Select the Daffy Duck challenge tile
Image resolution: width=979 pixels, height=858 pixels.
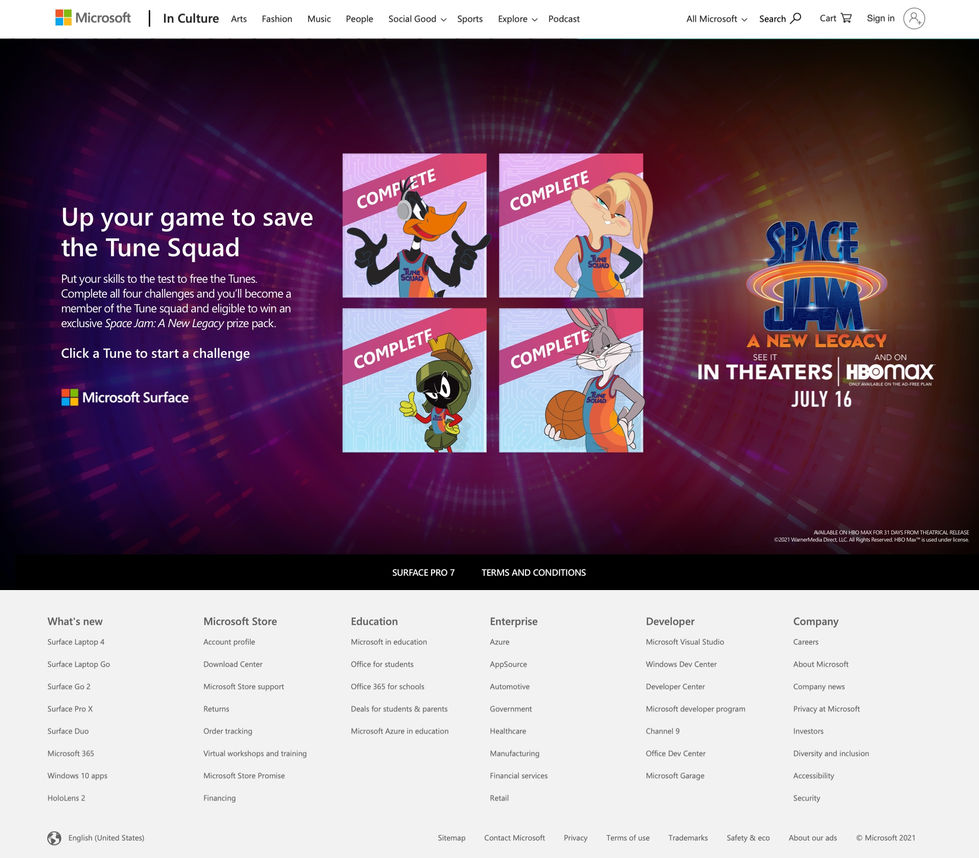(x=415, y=225)
